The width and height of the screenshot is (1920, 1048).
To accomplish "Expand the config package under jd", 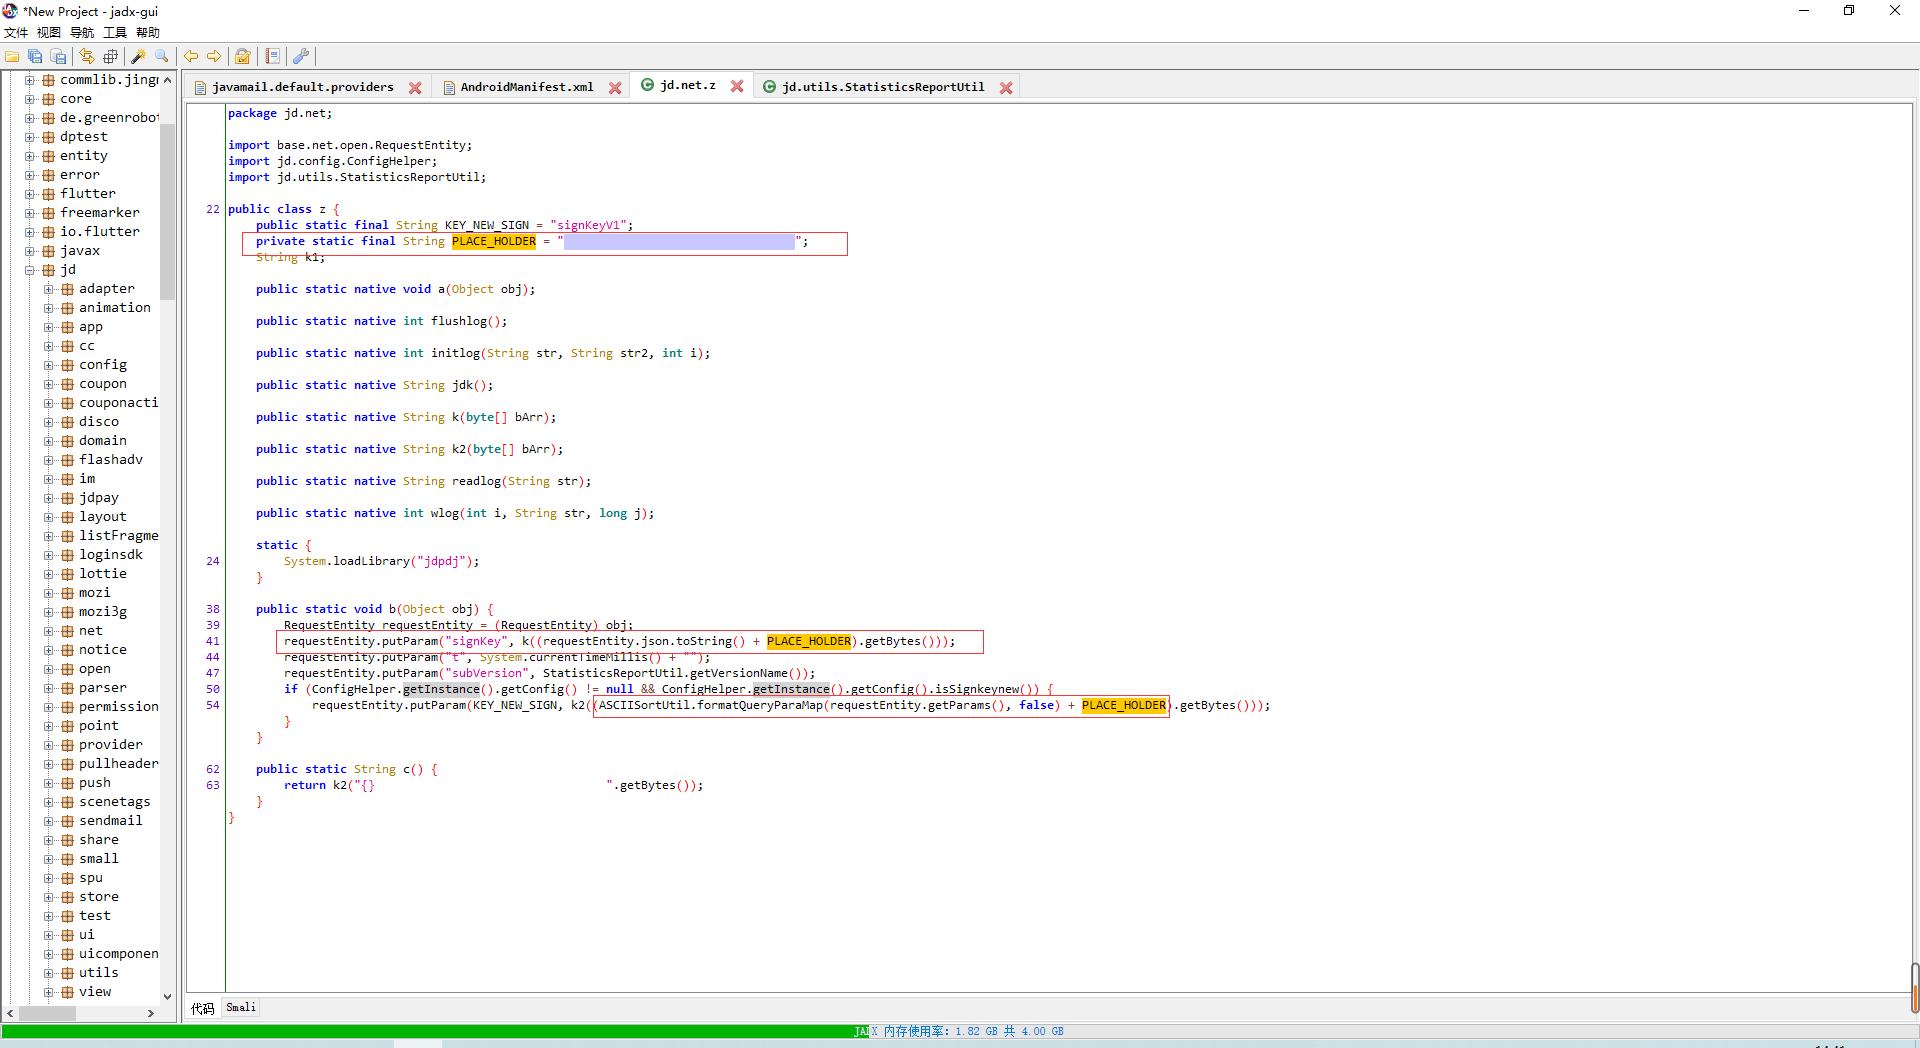I will [49, 365].
